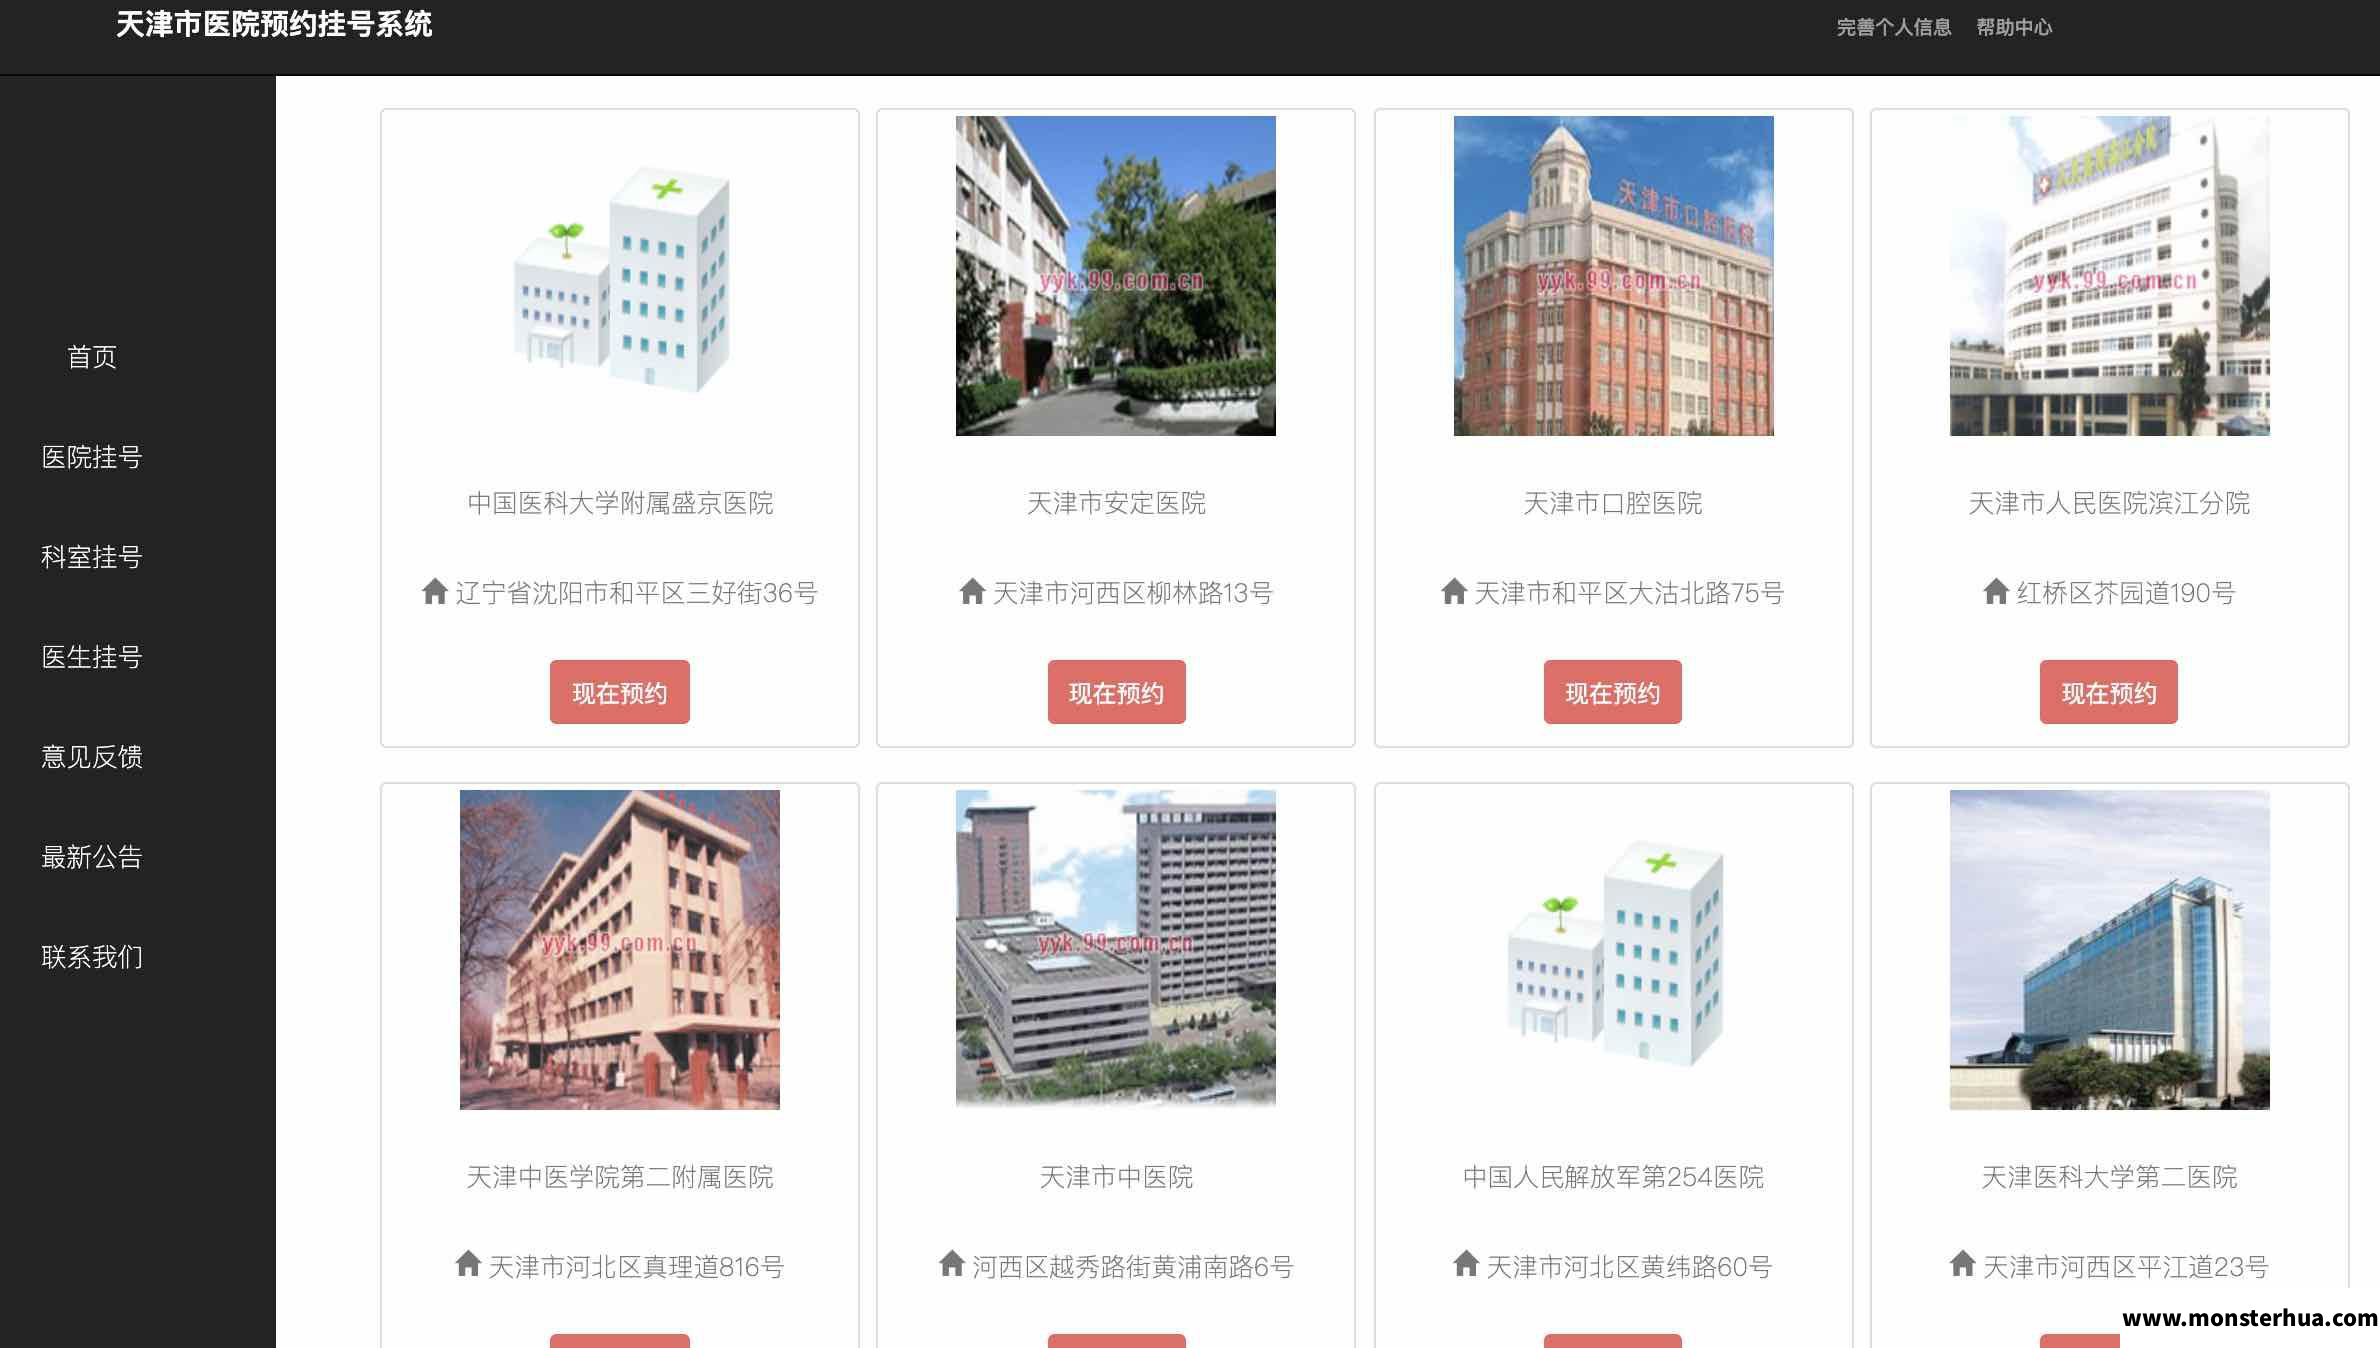Image resolution: width=2380 pixels, height=1348 pixels.
Task: Click home icon beside 天津市河西区平江道23号
Action: click(x=1962, y=1264)
